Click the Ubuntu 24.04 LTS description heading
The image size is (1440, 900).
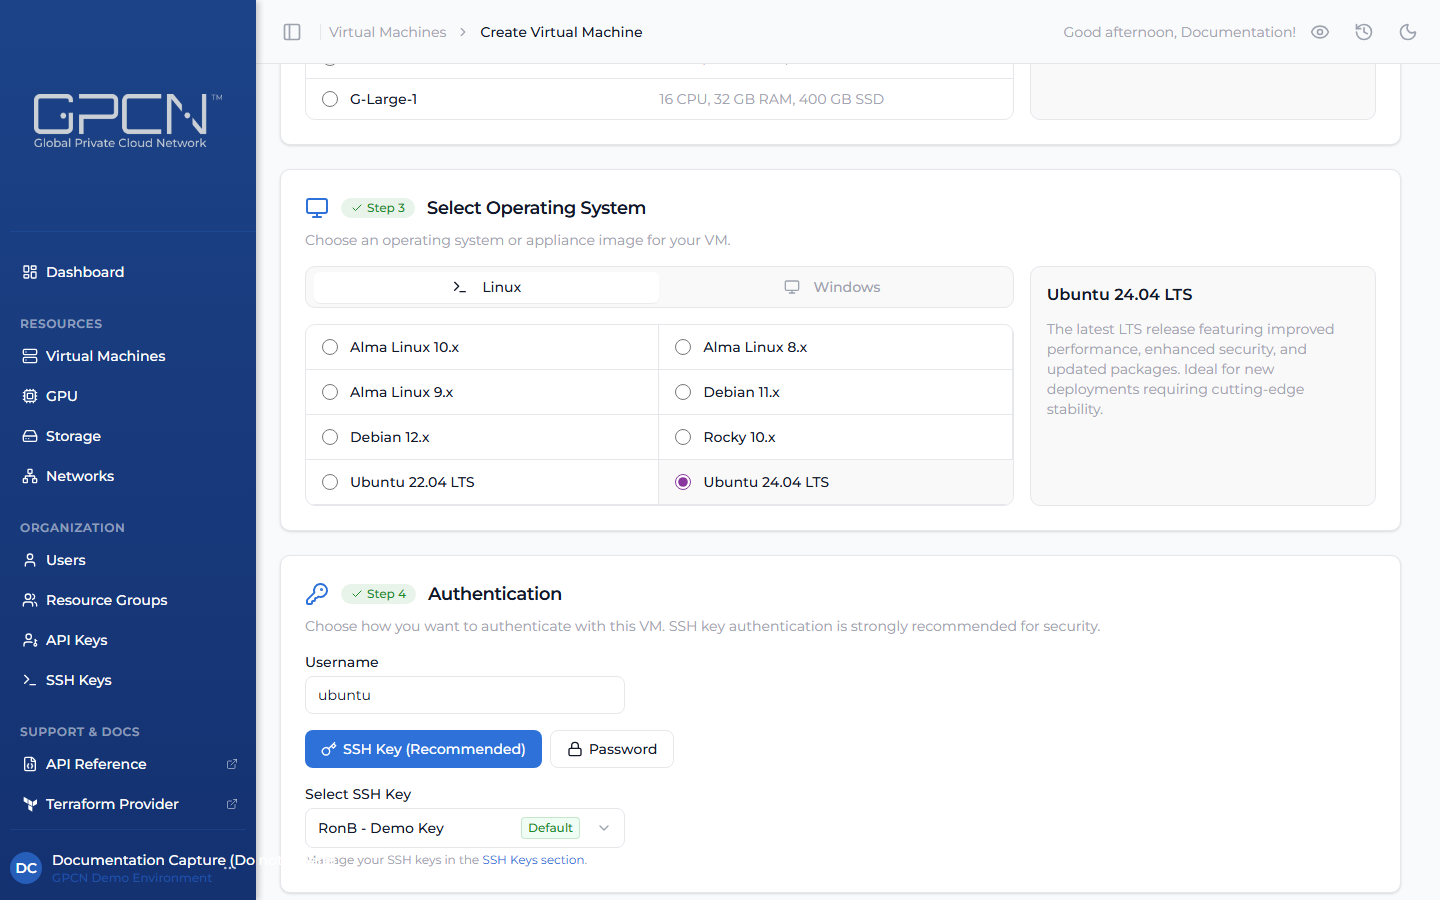1120,295
